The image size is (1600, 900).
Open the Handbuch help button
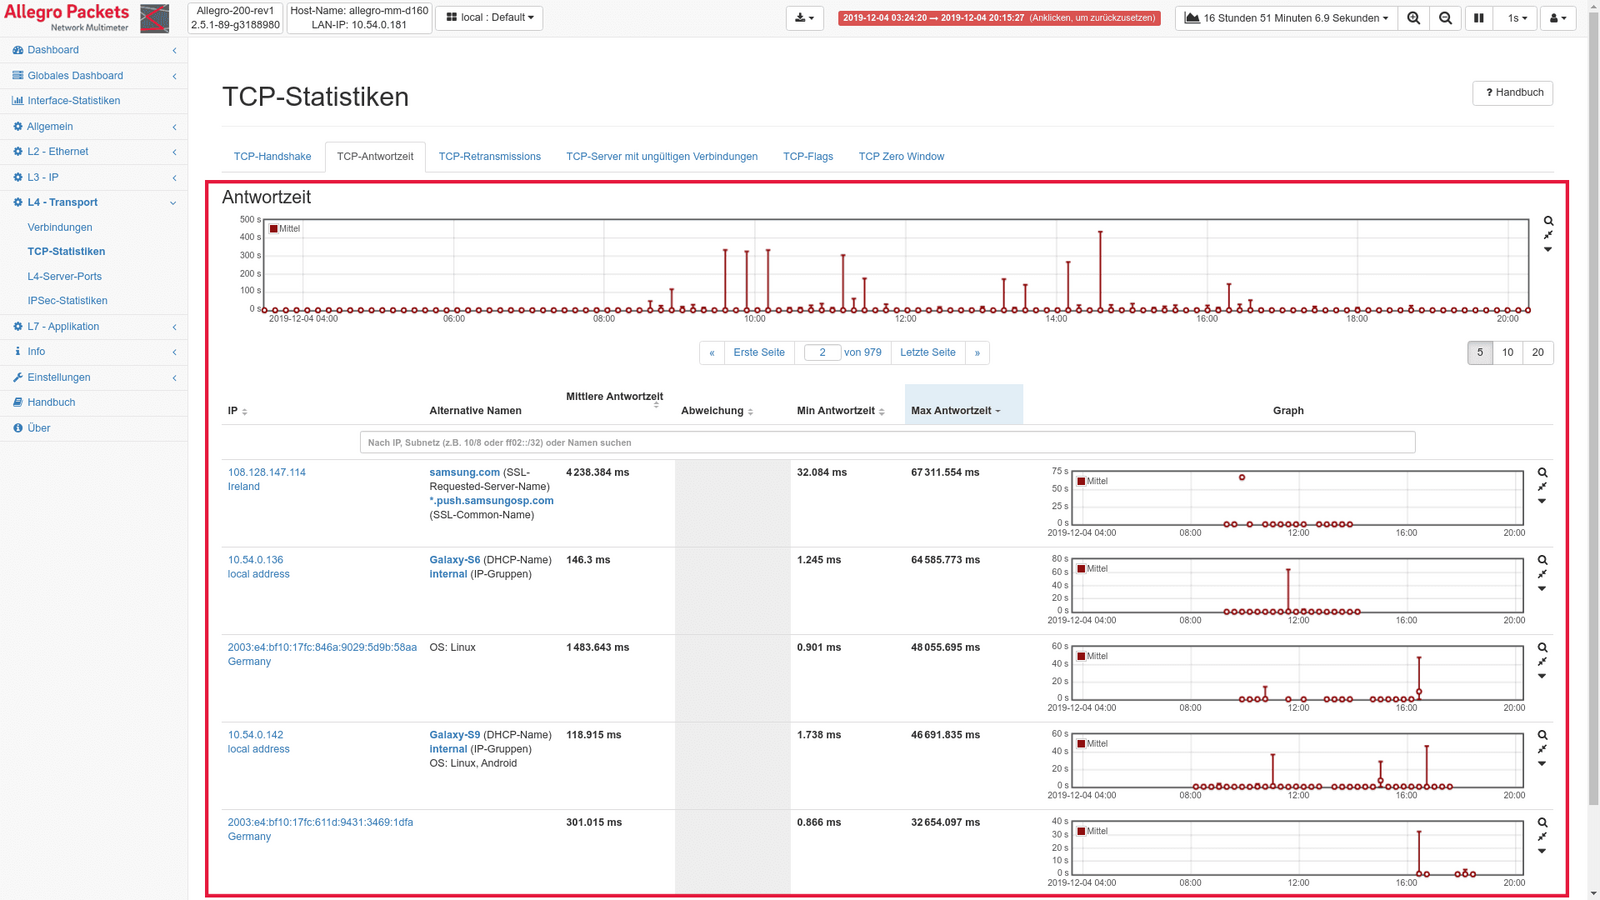click(x=1513, y=93)
